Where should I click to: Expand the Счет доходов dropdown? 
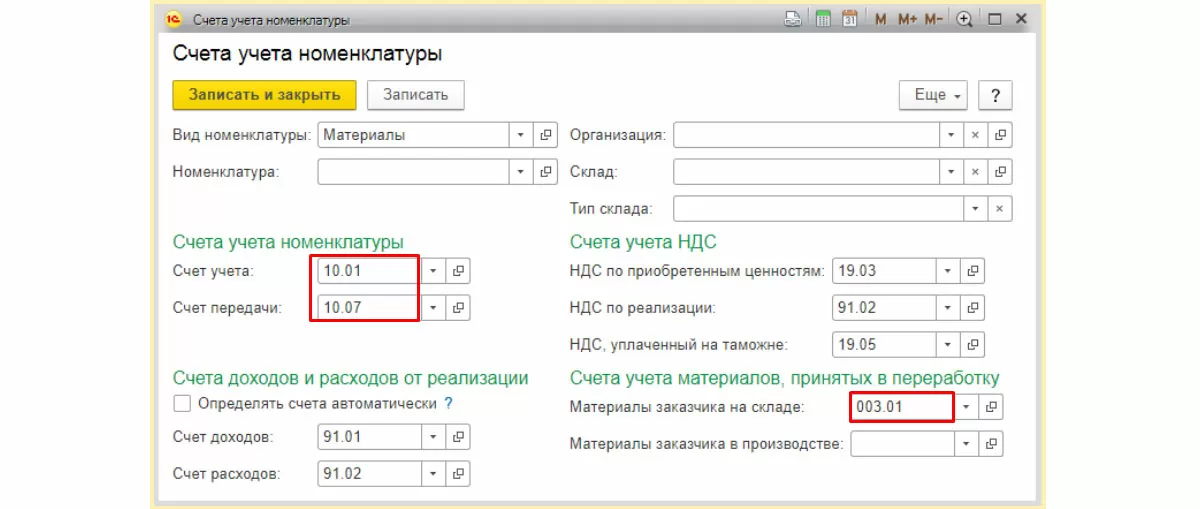(433, 437)
